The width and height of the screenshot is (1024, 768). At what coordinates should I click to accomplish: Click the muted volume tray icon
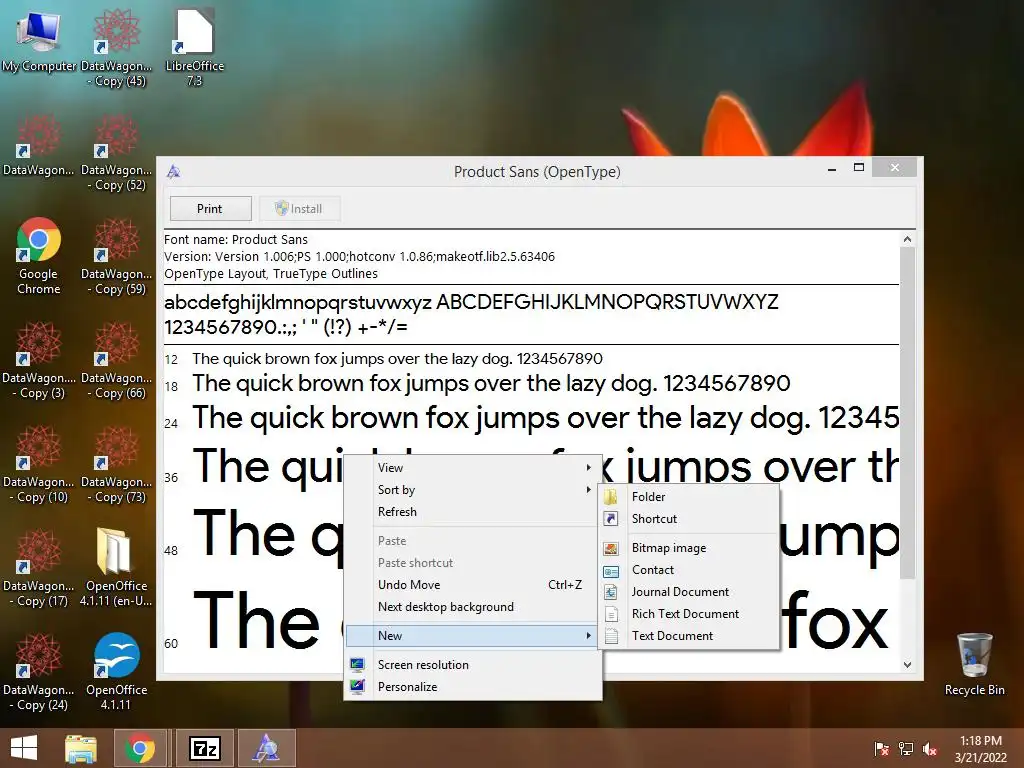point(930,748)
